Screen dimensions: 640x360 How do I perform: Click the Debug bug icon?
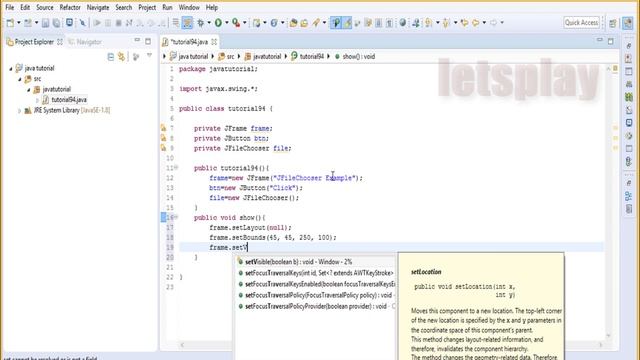point(200,23)
